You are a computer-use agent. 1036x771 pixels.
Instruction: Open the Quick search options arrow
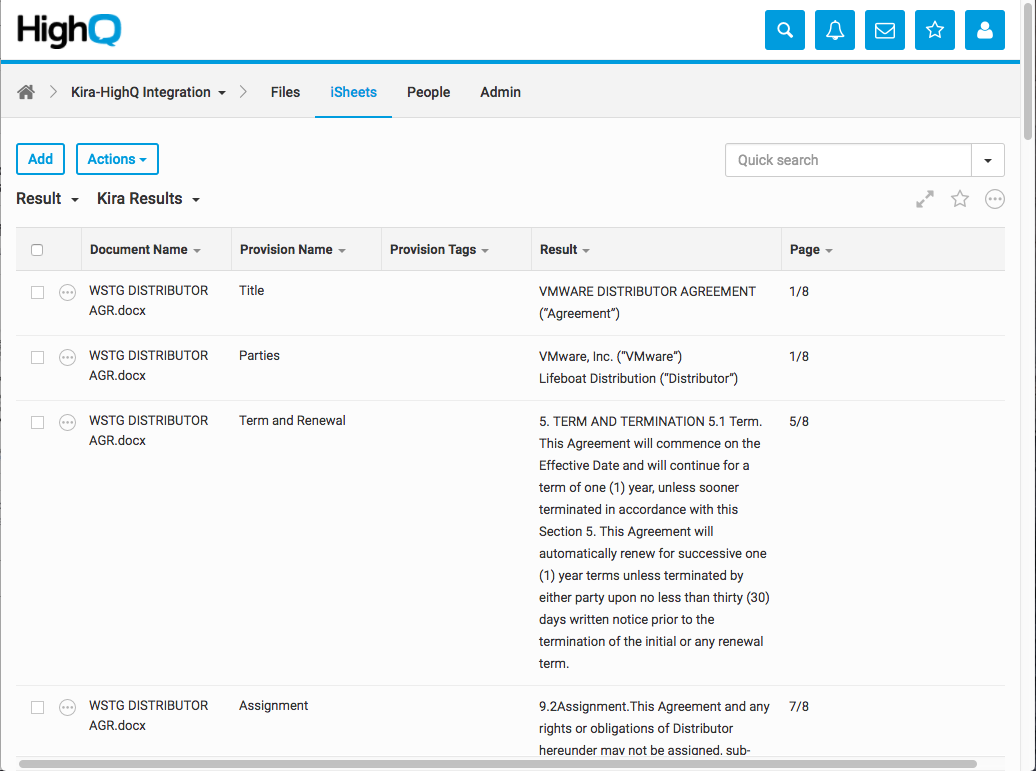tap(988, 160)
